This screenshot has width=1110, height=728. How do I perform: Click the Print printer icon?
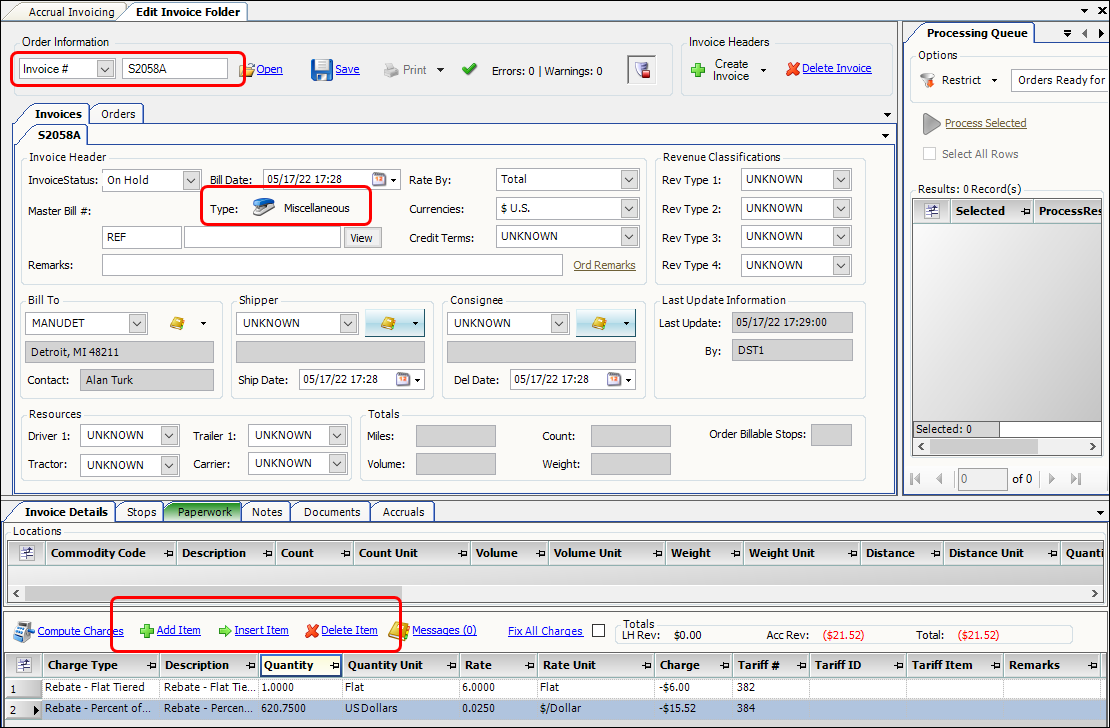[x=392, y=70]
